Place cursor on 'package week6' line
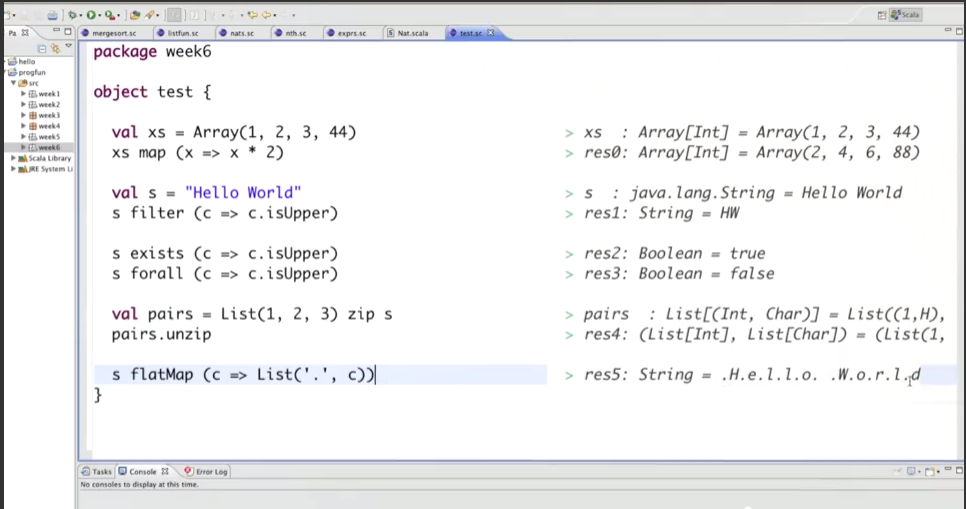Viewport: 966px width, 509px height. click(152, 52)
